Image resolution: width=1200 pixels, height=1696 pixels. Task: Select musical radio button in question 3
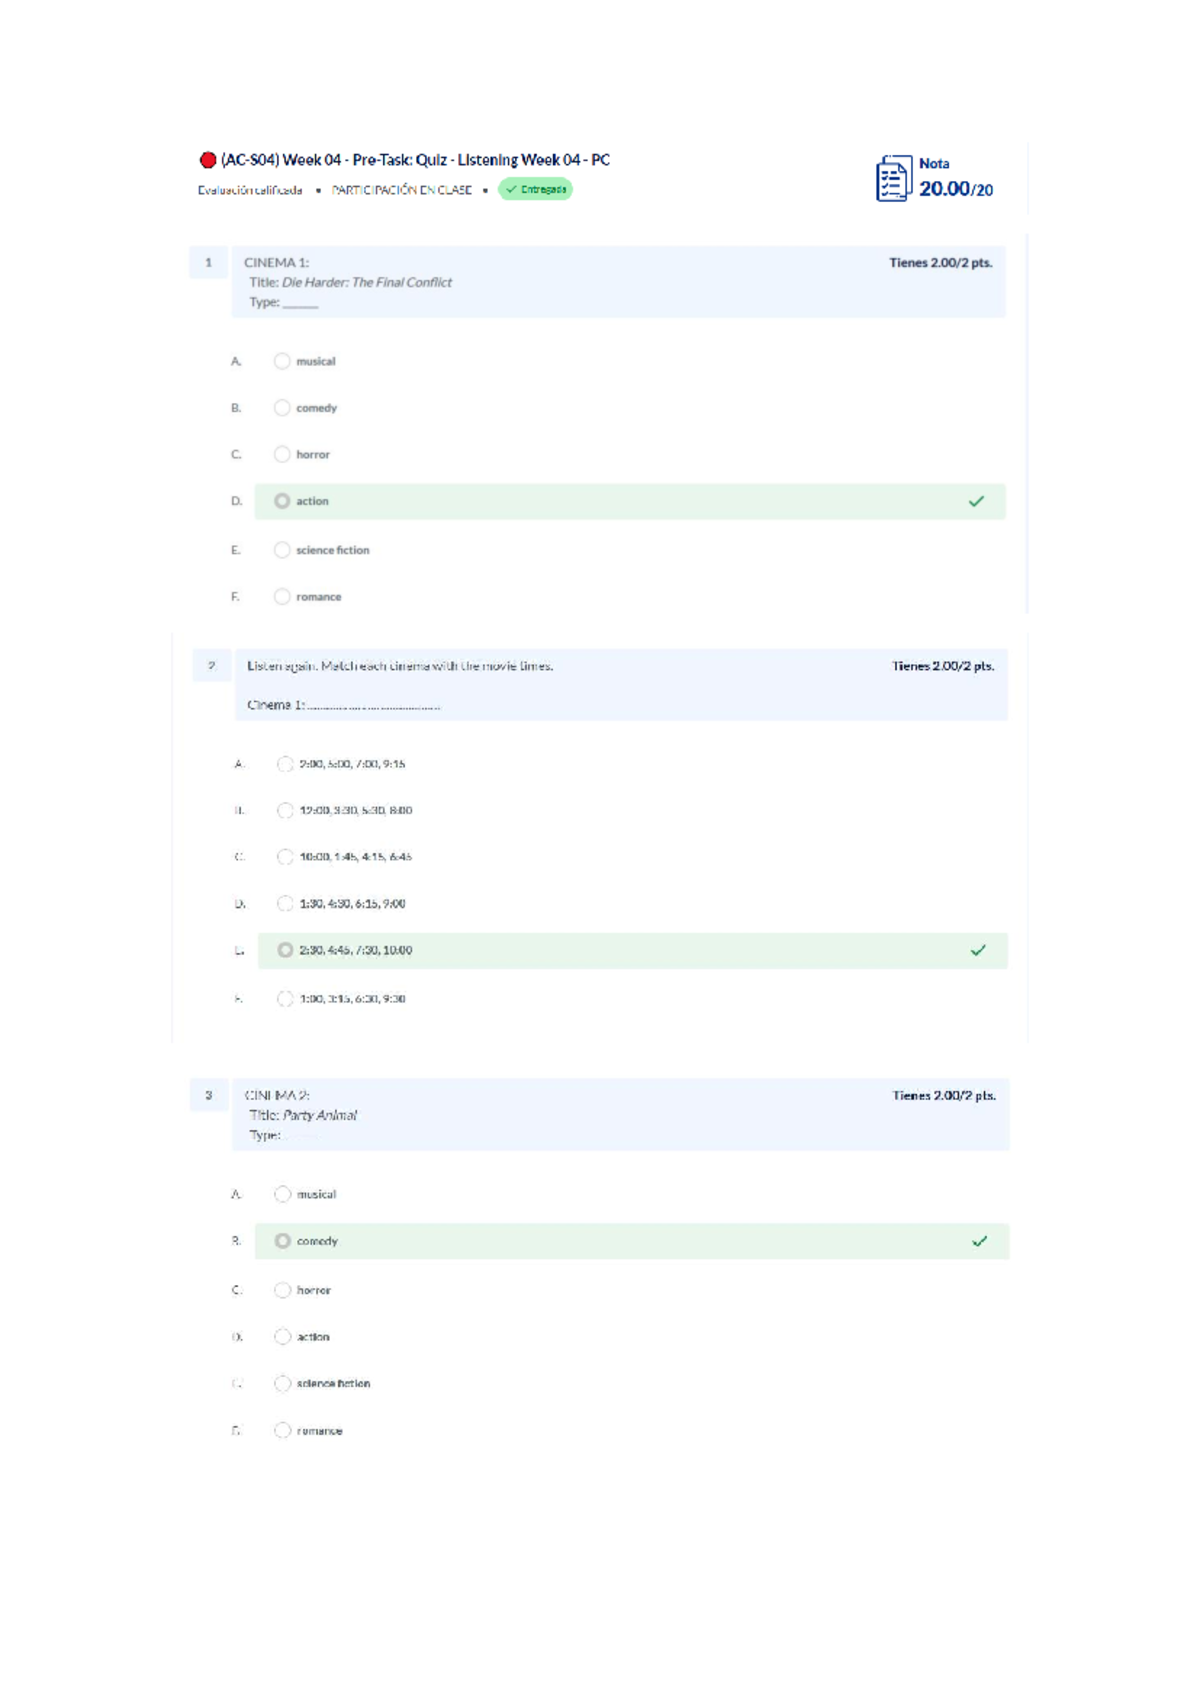pos(283,1194)
